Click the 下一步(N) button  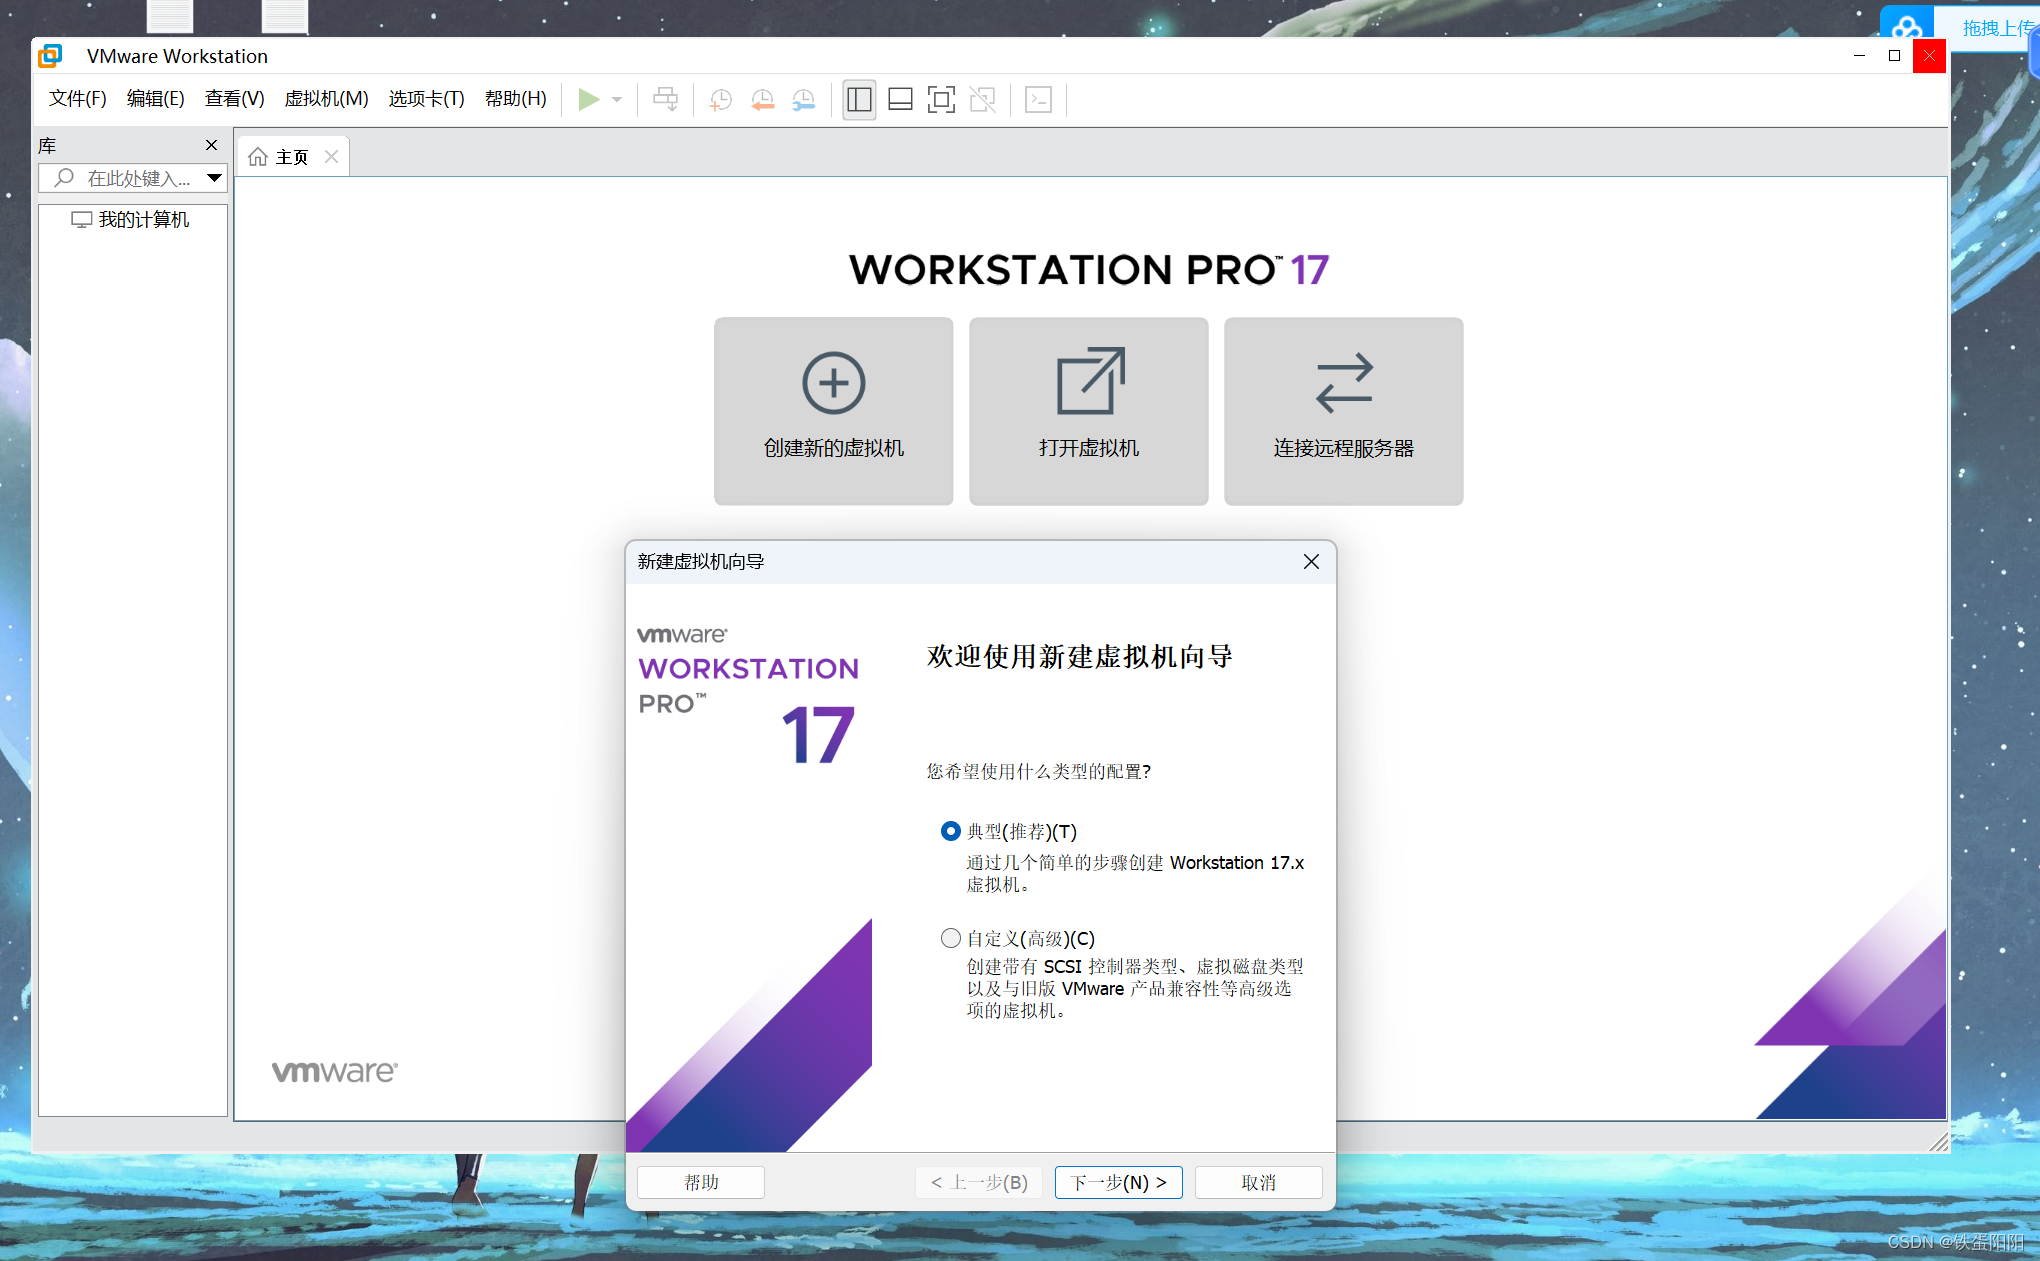click(1118, 1182)
